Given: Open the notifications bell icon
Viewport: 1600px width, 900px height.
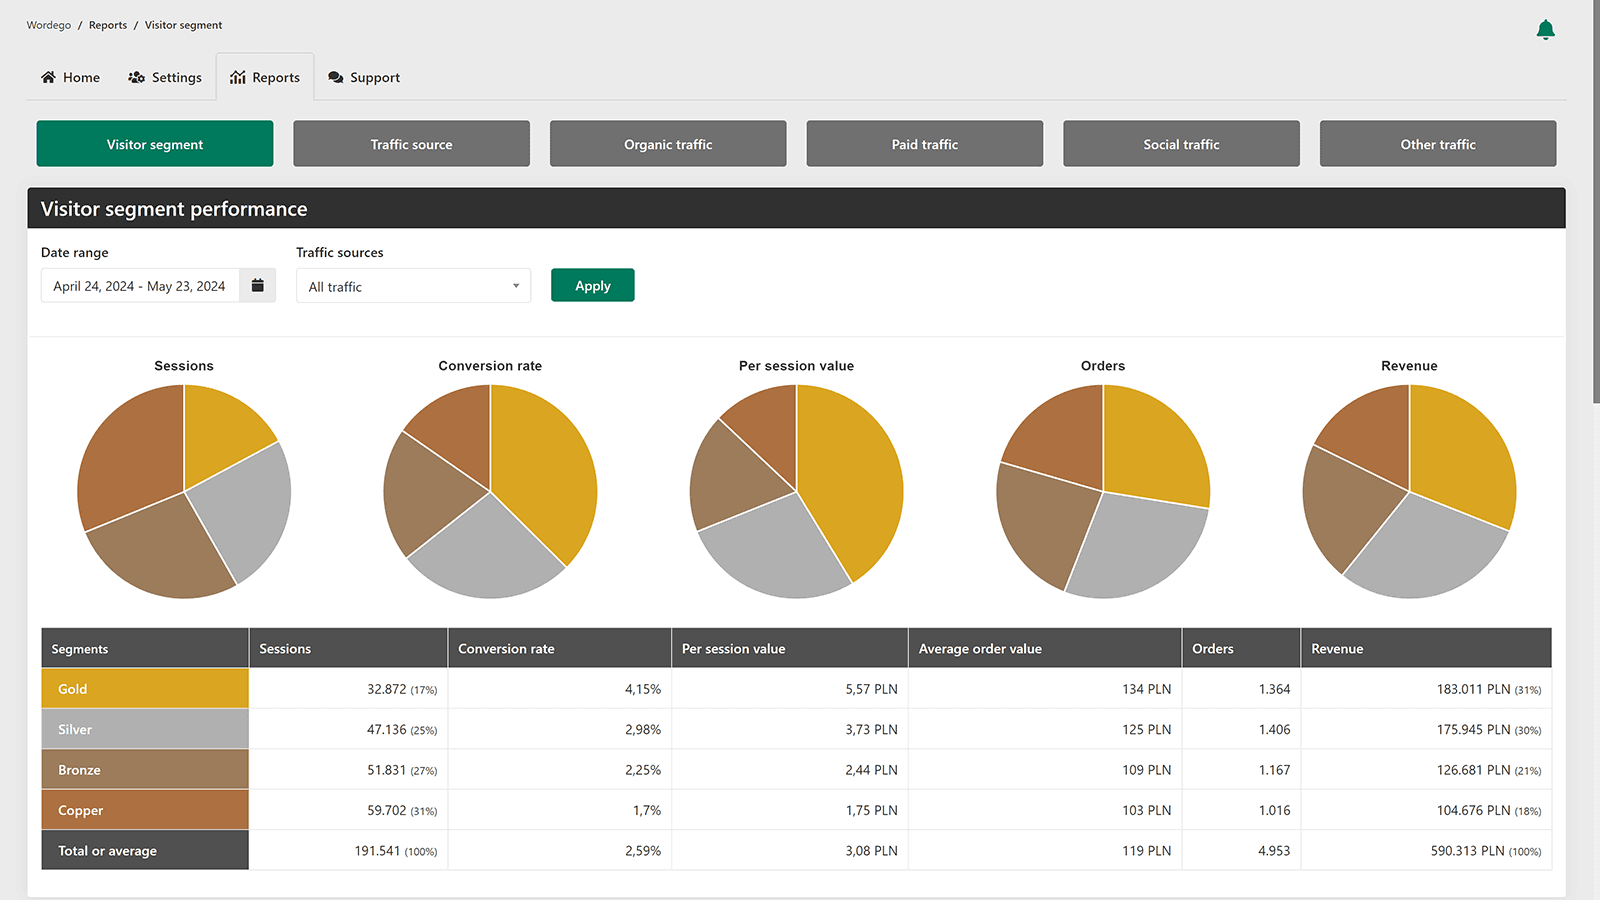Looking at the screenshot, I should tap(1545, 29).
